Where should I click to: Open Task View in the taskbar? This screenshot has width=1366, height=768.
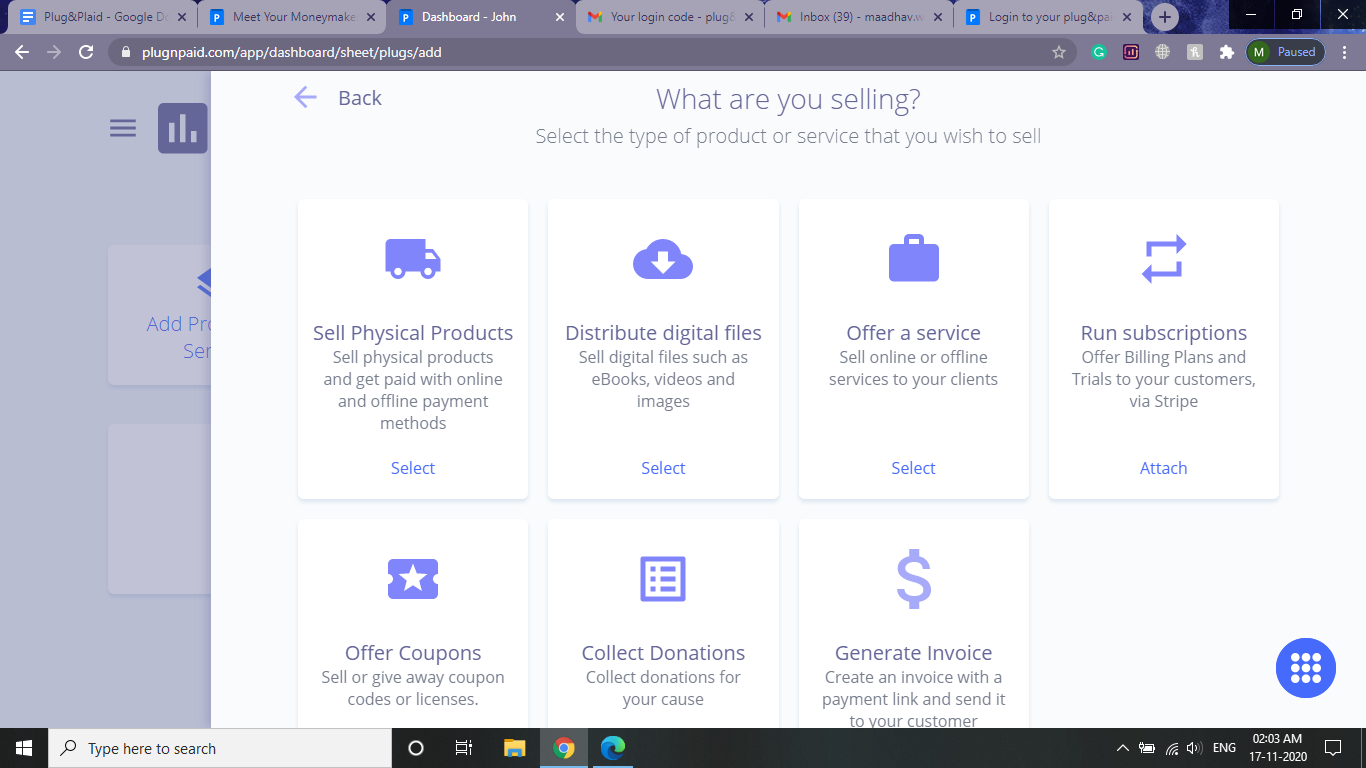464,748
